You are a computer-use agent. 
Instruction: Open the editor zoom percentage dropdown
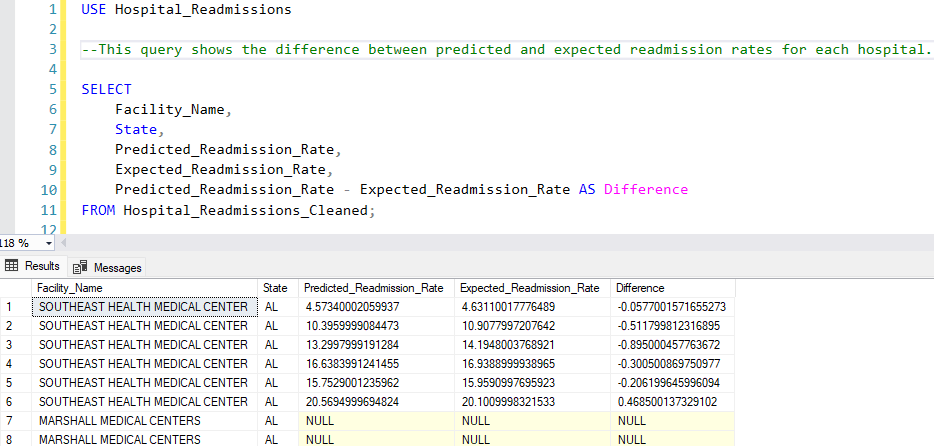[48, 243]
